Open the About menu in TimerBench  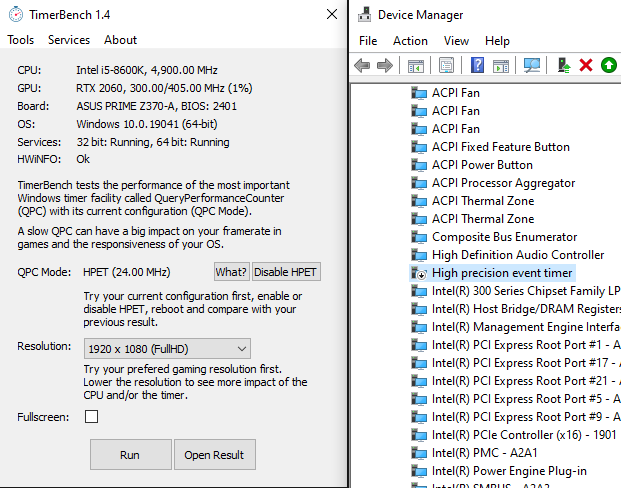click(x=120, y=40)
